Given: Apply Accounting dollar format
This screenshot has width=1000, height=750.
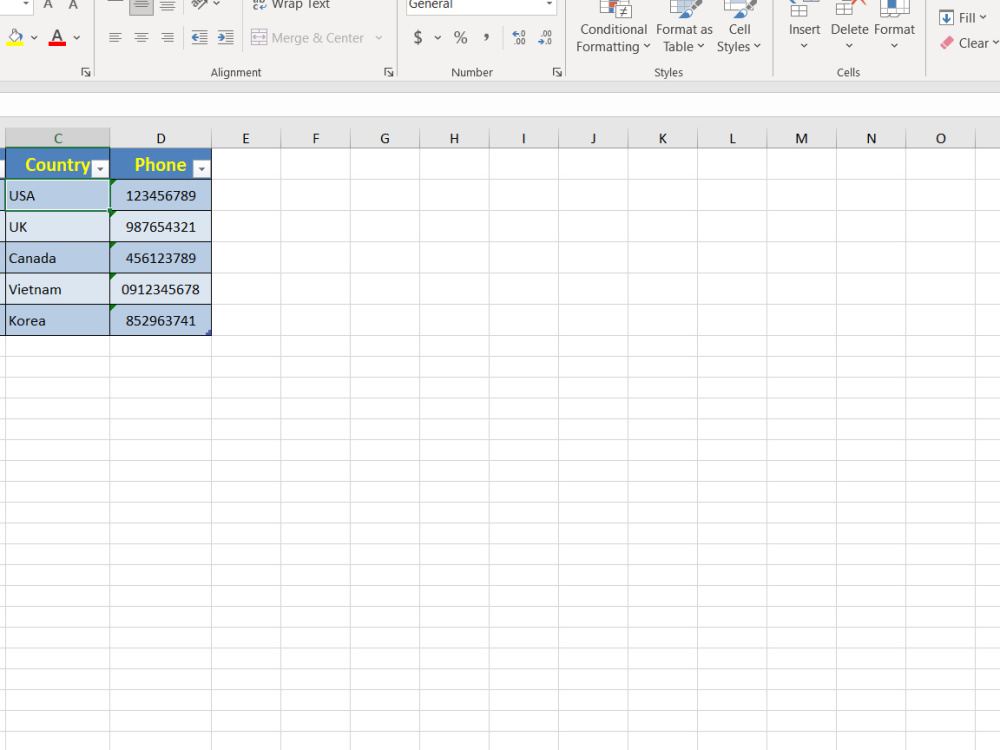Looking at the screenshot, I should (418, 38).
